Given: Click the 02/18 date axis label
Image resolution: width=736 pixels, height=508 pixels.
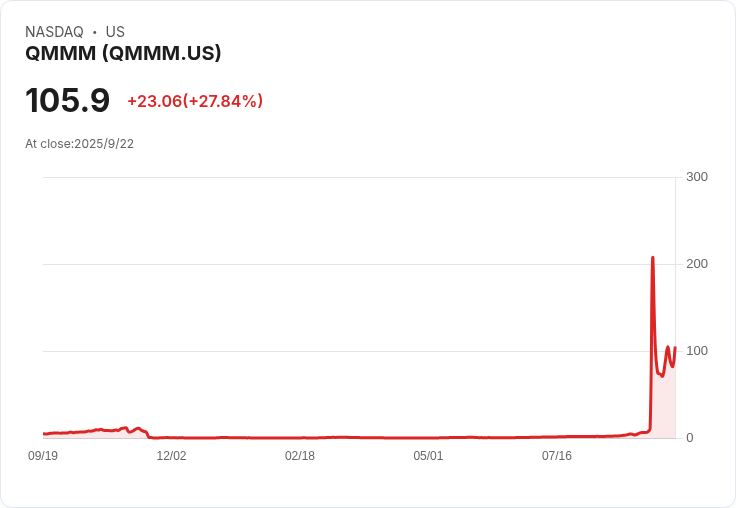Looking at the screenshot, I should tap(299, 456).
